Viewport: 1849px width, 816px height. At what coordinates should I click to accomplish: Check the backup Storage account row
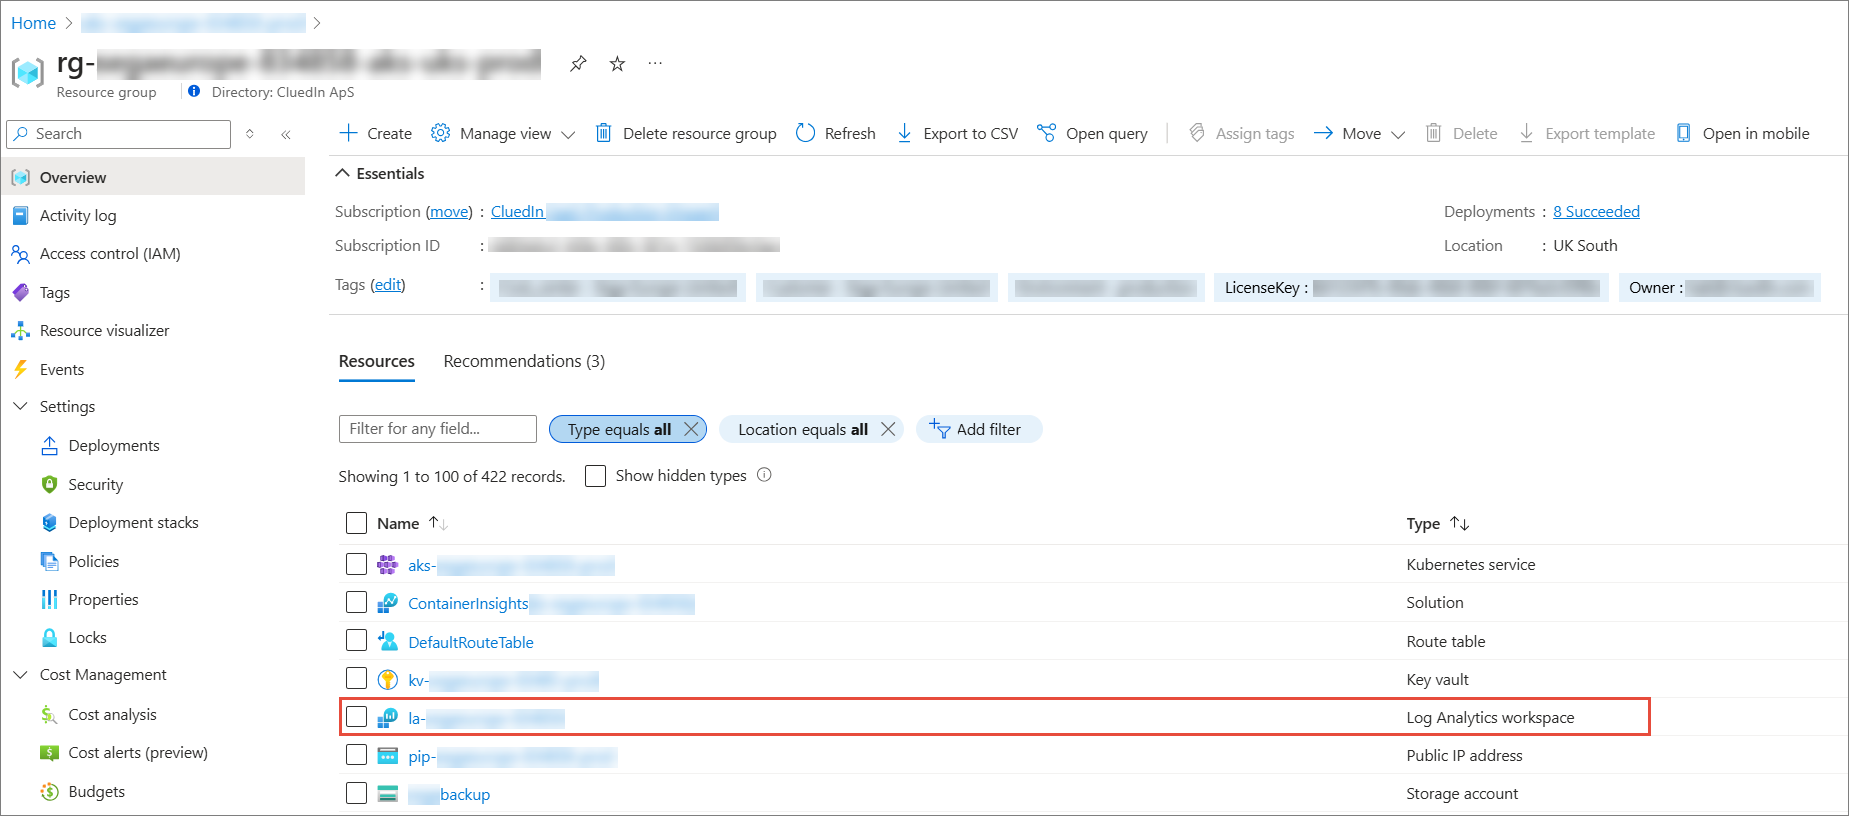pos(356,793)
